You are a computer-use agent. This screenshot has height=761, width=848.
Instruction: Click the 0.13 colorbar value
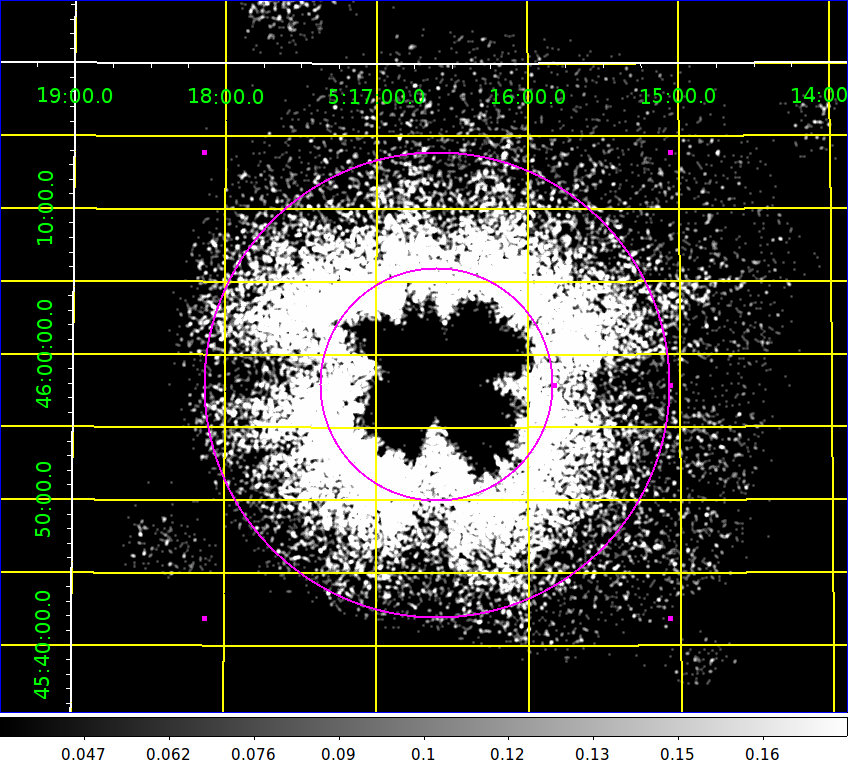[592, 753]
